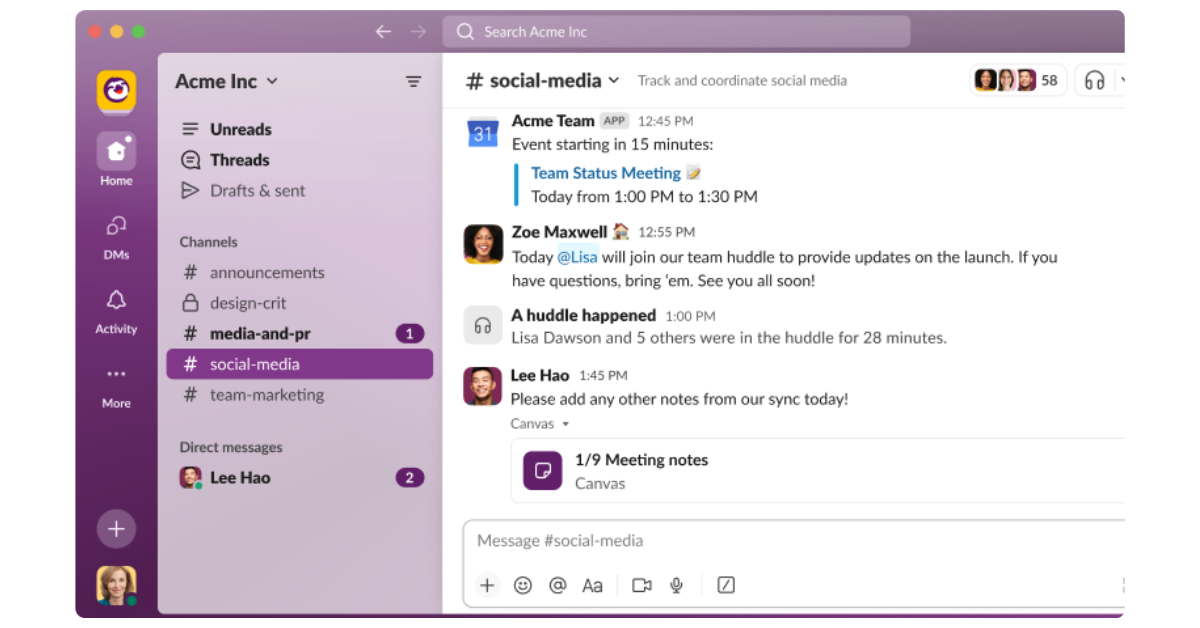Select the team-marketing channel

300,395
